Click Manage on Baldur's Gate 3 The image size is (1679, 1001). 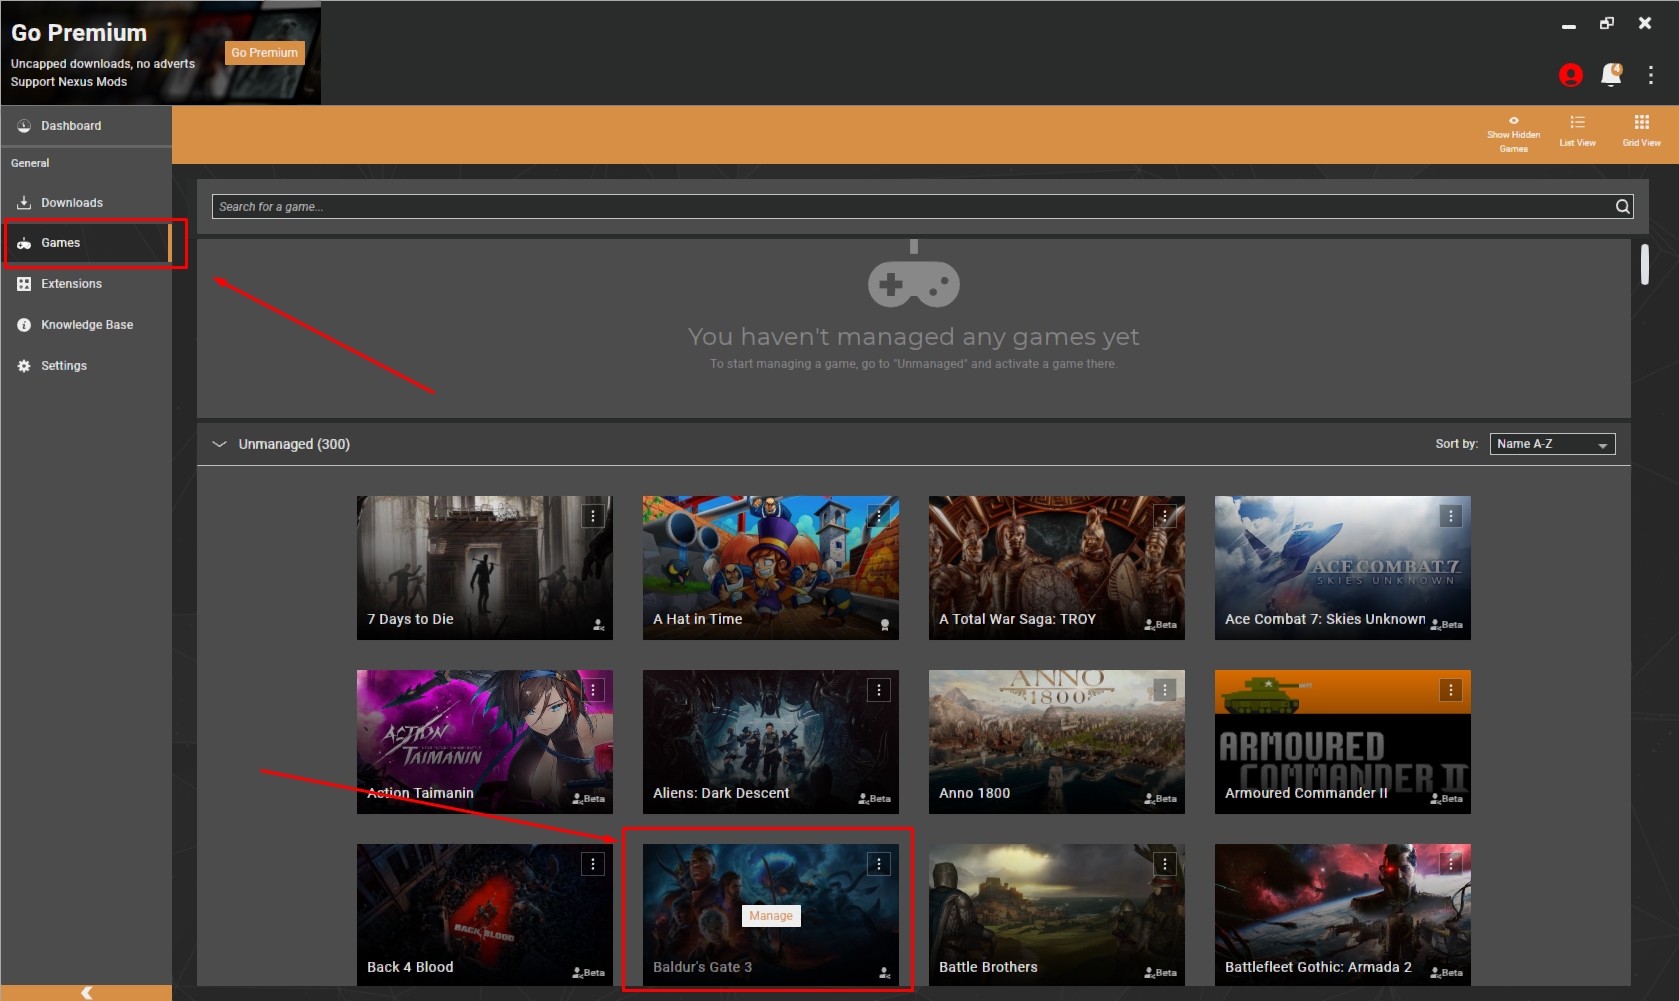click(771, 916)
